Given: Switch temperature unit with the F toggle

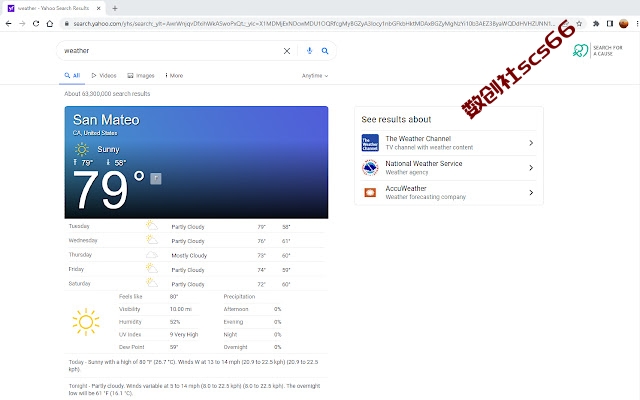Looking at the screenshot, I should click(156, 178).
